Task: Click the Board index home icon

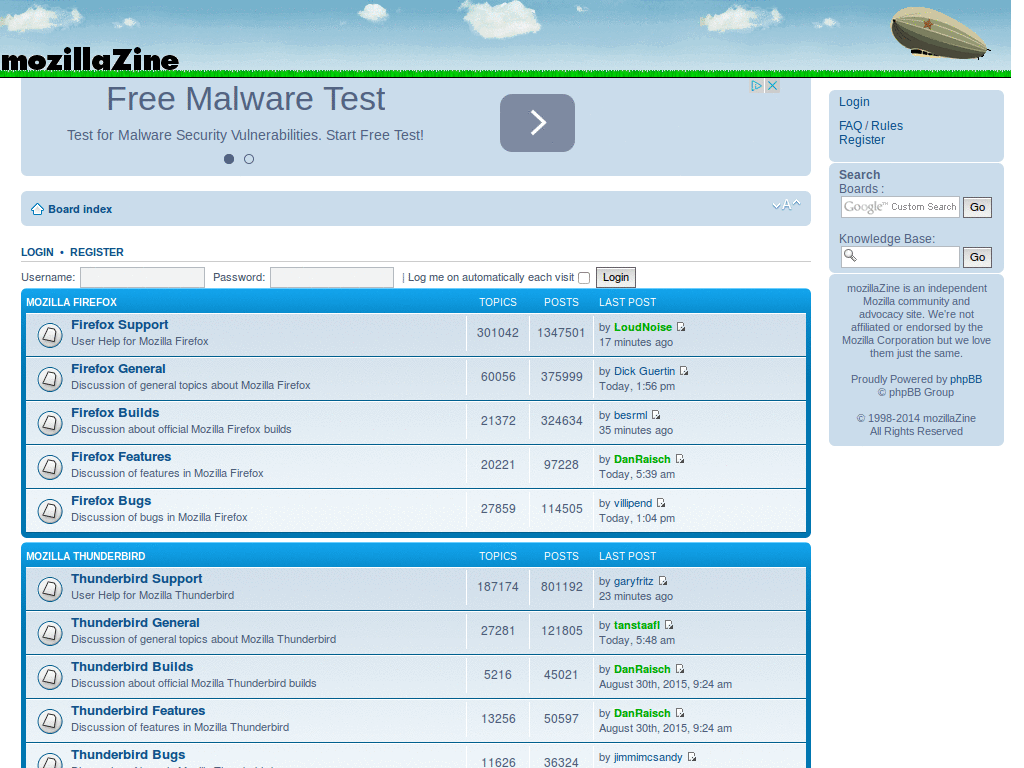Action: click(37, 209)
